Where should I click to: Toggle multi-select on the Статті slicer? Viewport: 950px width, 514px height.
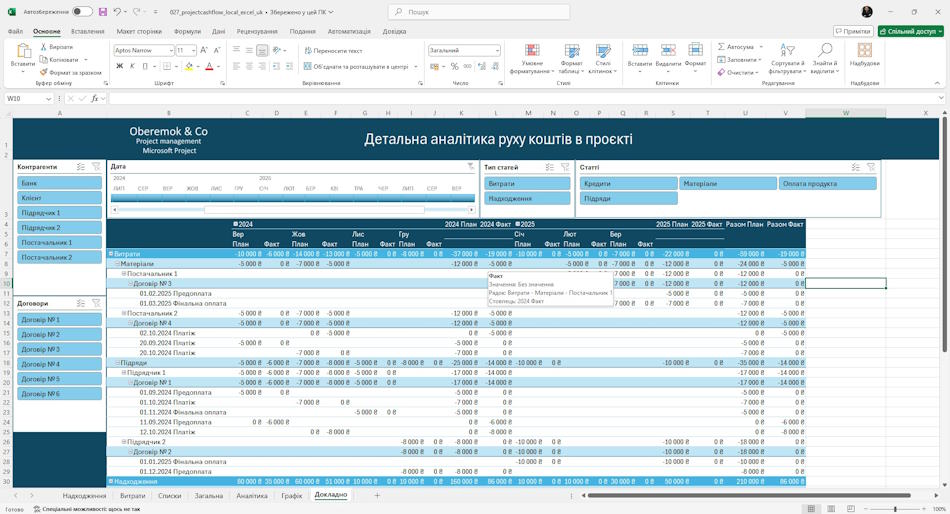855,167
